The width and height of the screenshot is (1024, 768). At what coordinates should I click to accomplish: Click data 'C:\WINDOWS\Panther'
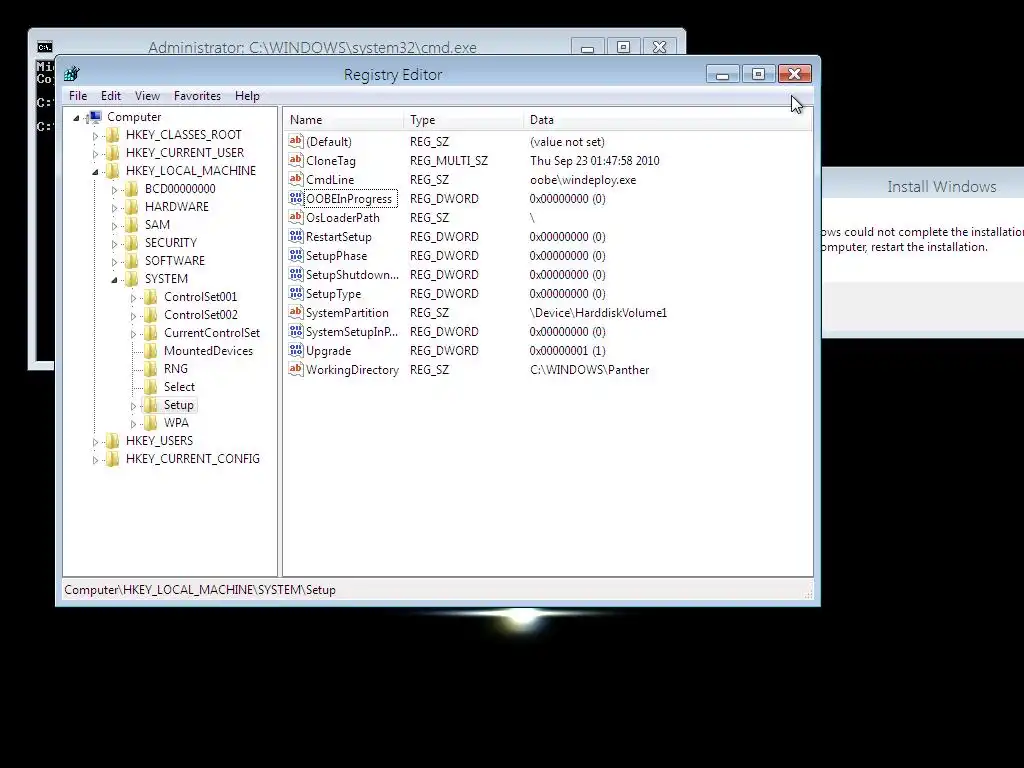[589, 370]
